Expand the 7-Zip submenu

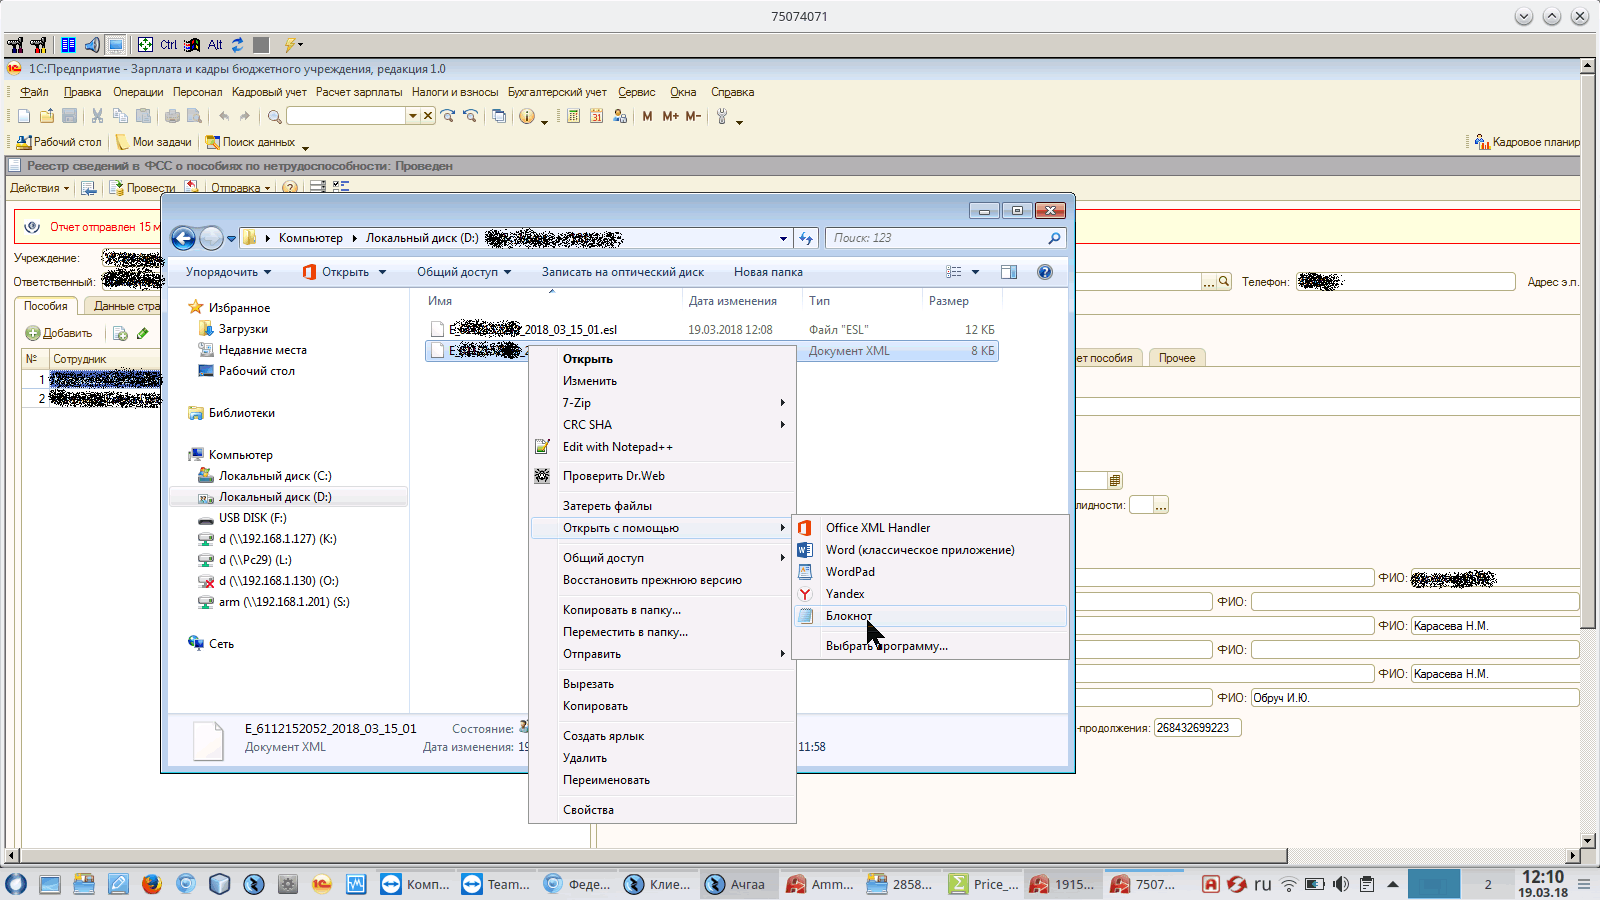tap(663, 403)
